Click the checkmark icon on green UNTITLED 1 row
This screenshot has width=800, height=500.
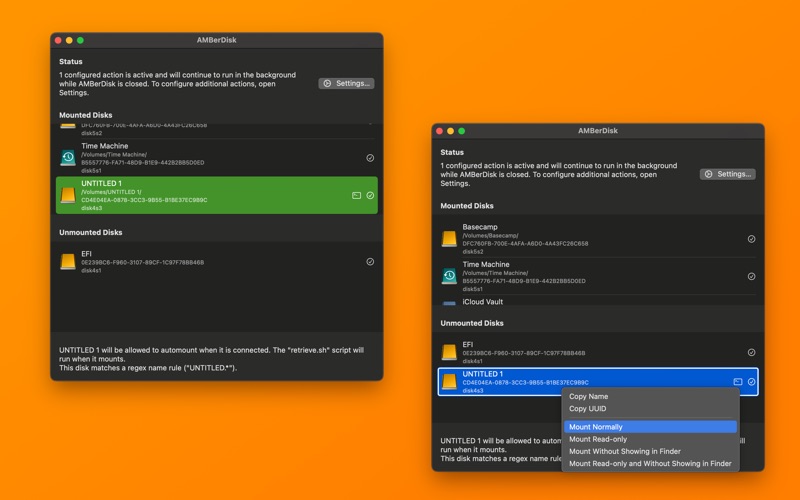(370, 195)
